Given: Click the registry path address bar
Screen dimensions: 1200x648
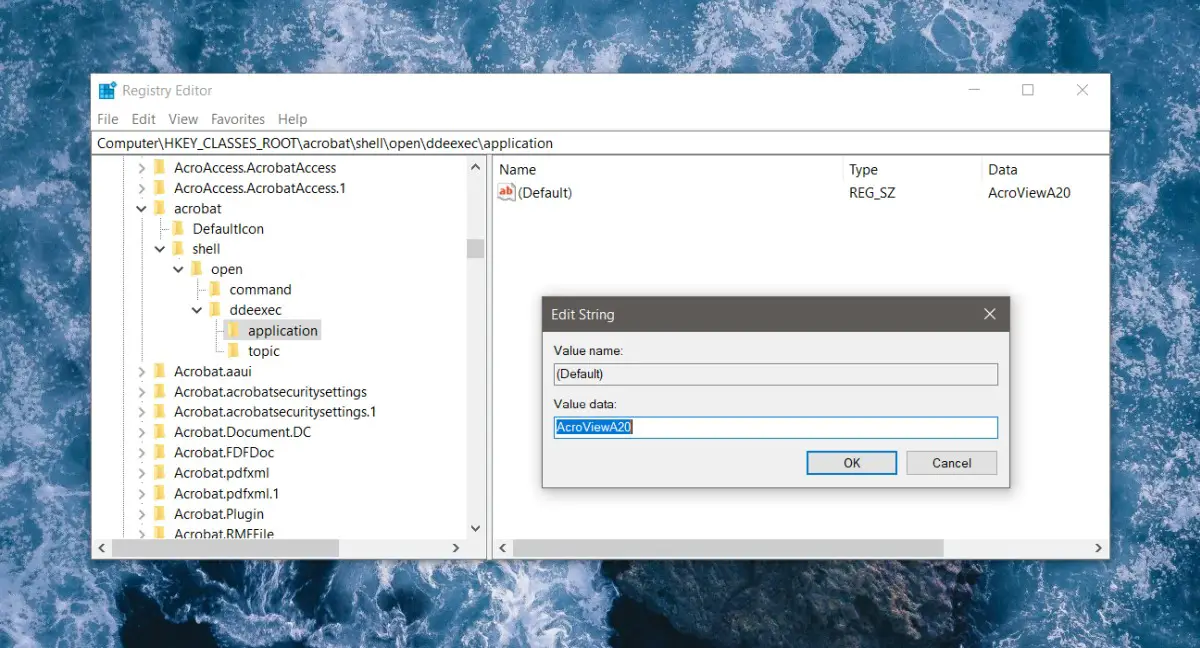Looking at the screenshot, I should 600,143.
